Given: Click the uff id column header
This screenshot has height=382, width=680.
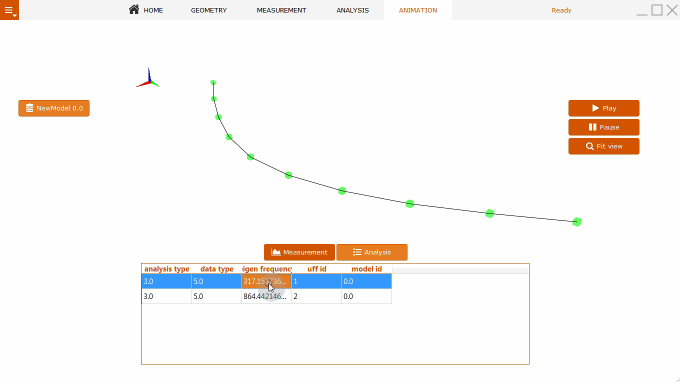Looking at the screenshot, I should [317, 269].
